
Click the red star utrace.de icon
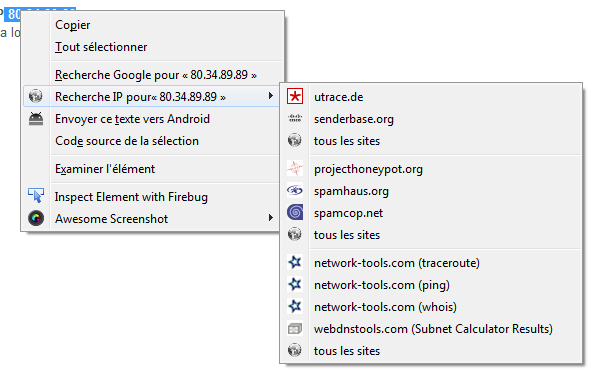(295, 96)
